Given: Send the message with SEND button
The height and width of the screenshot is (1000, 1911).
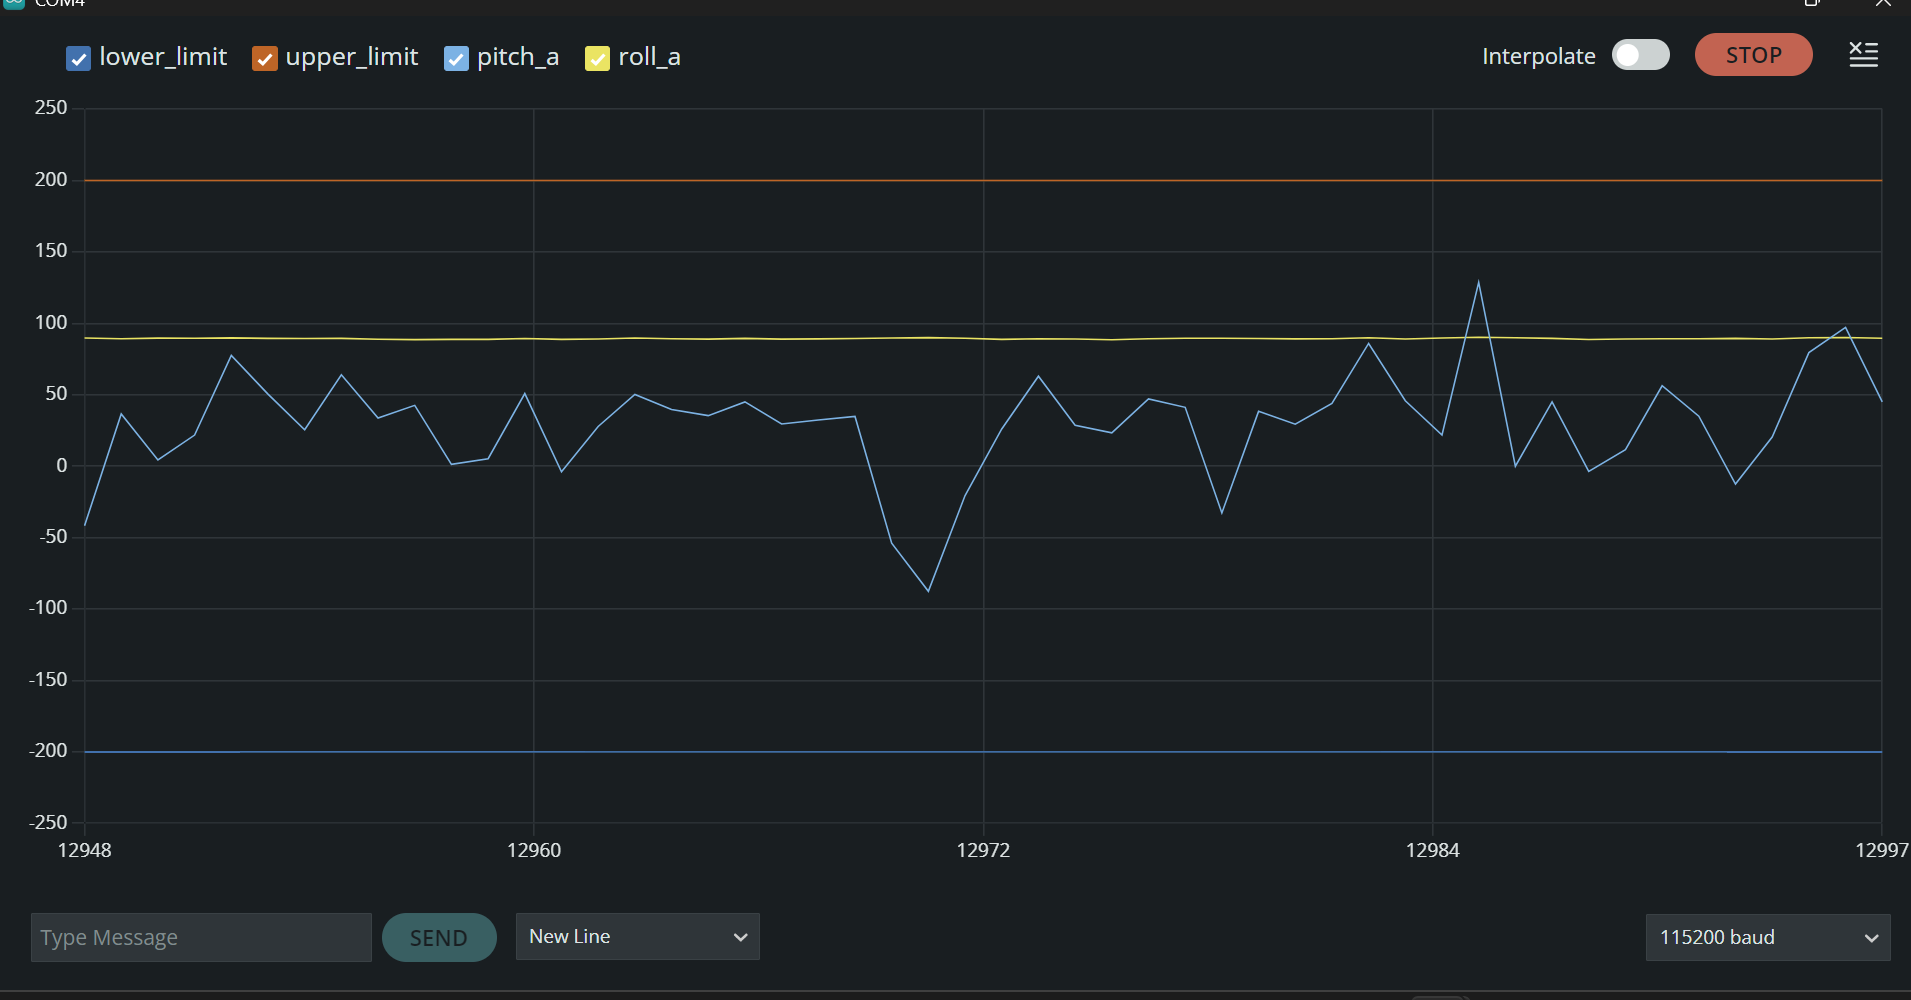Looking at the screenshot, I should (439, 937).
